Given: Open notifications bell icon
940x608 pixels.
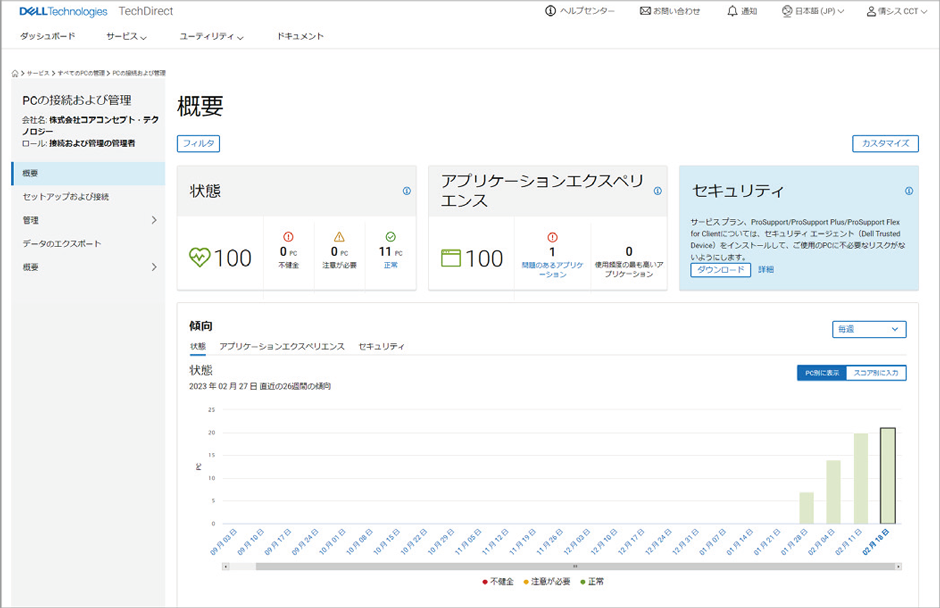Looking at the screenshot, I should tap(733, 11).
